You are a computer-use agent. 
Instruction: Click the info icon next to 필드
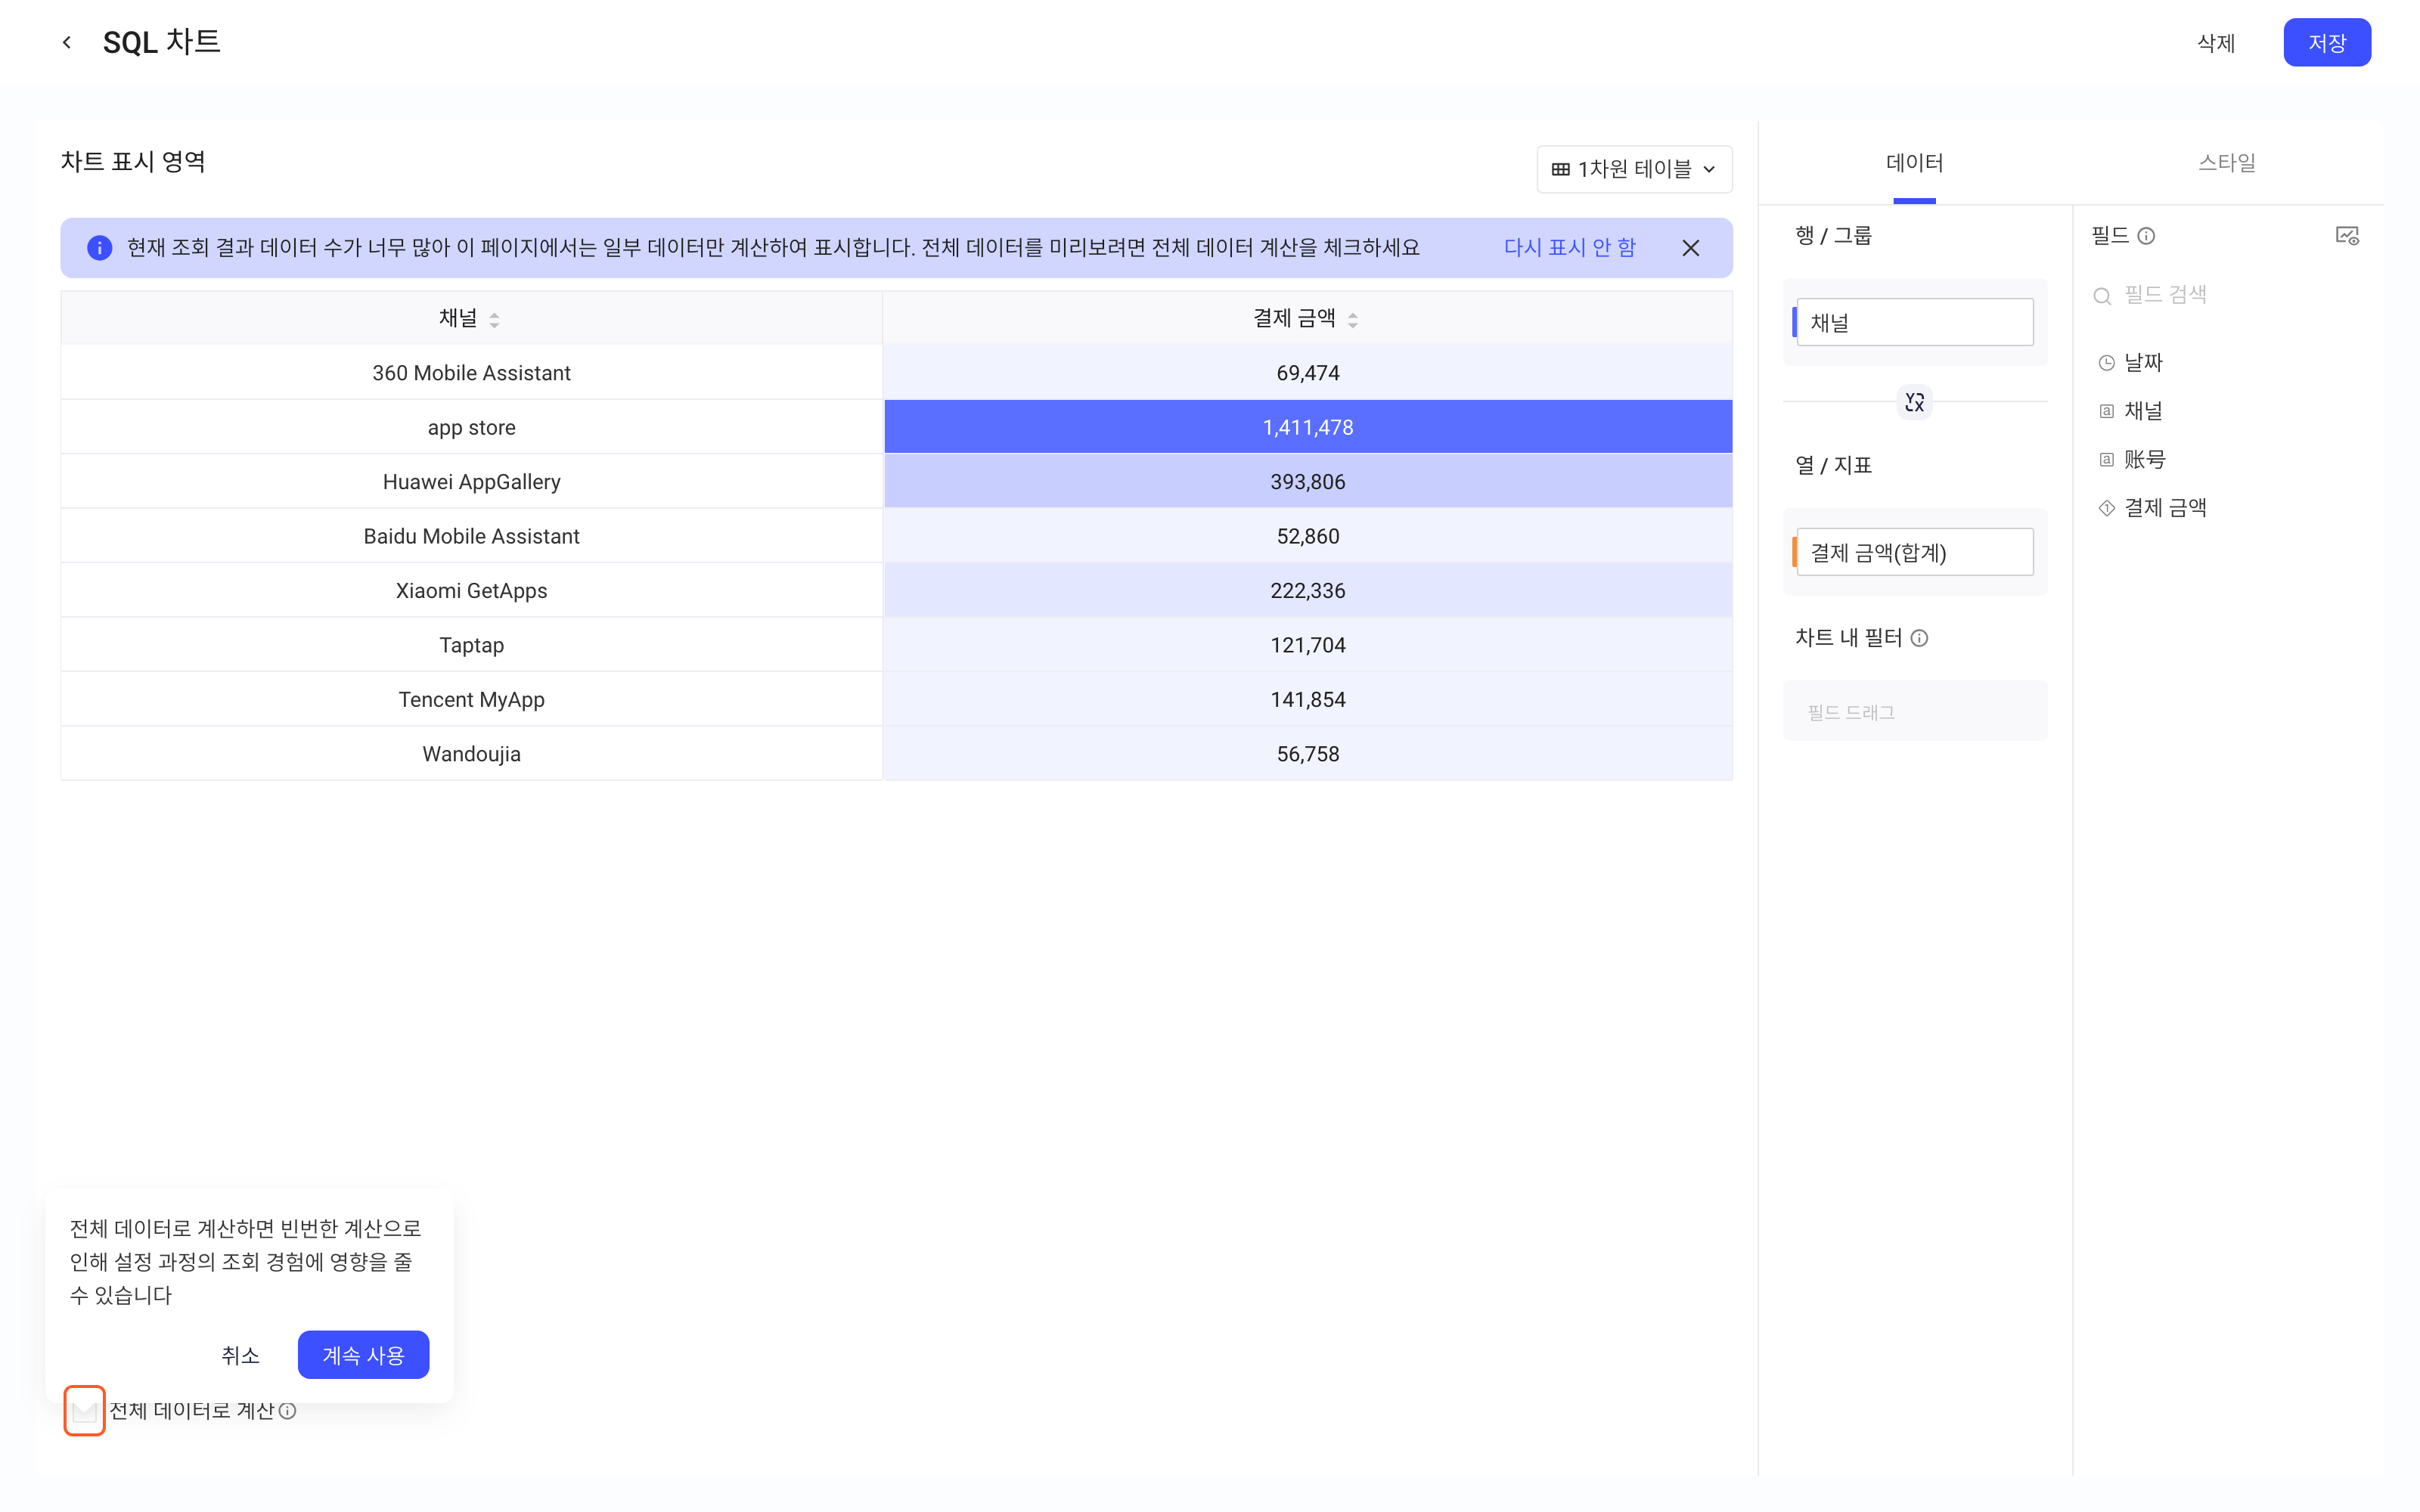[x=2146, y=236]
